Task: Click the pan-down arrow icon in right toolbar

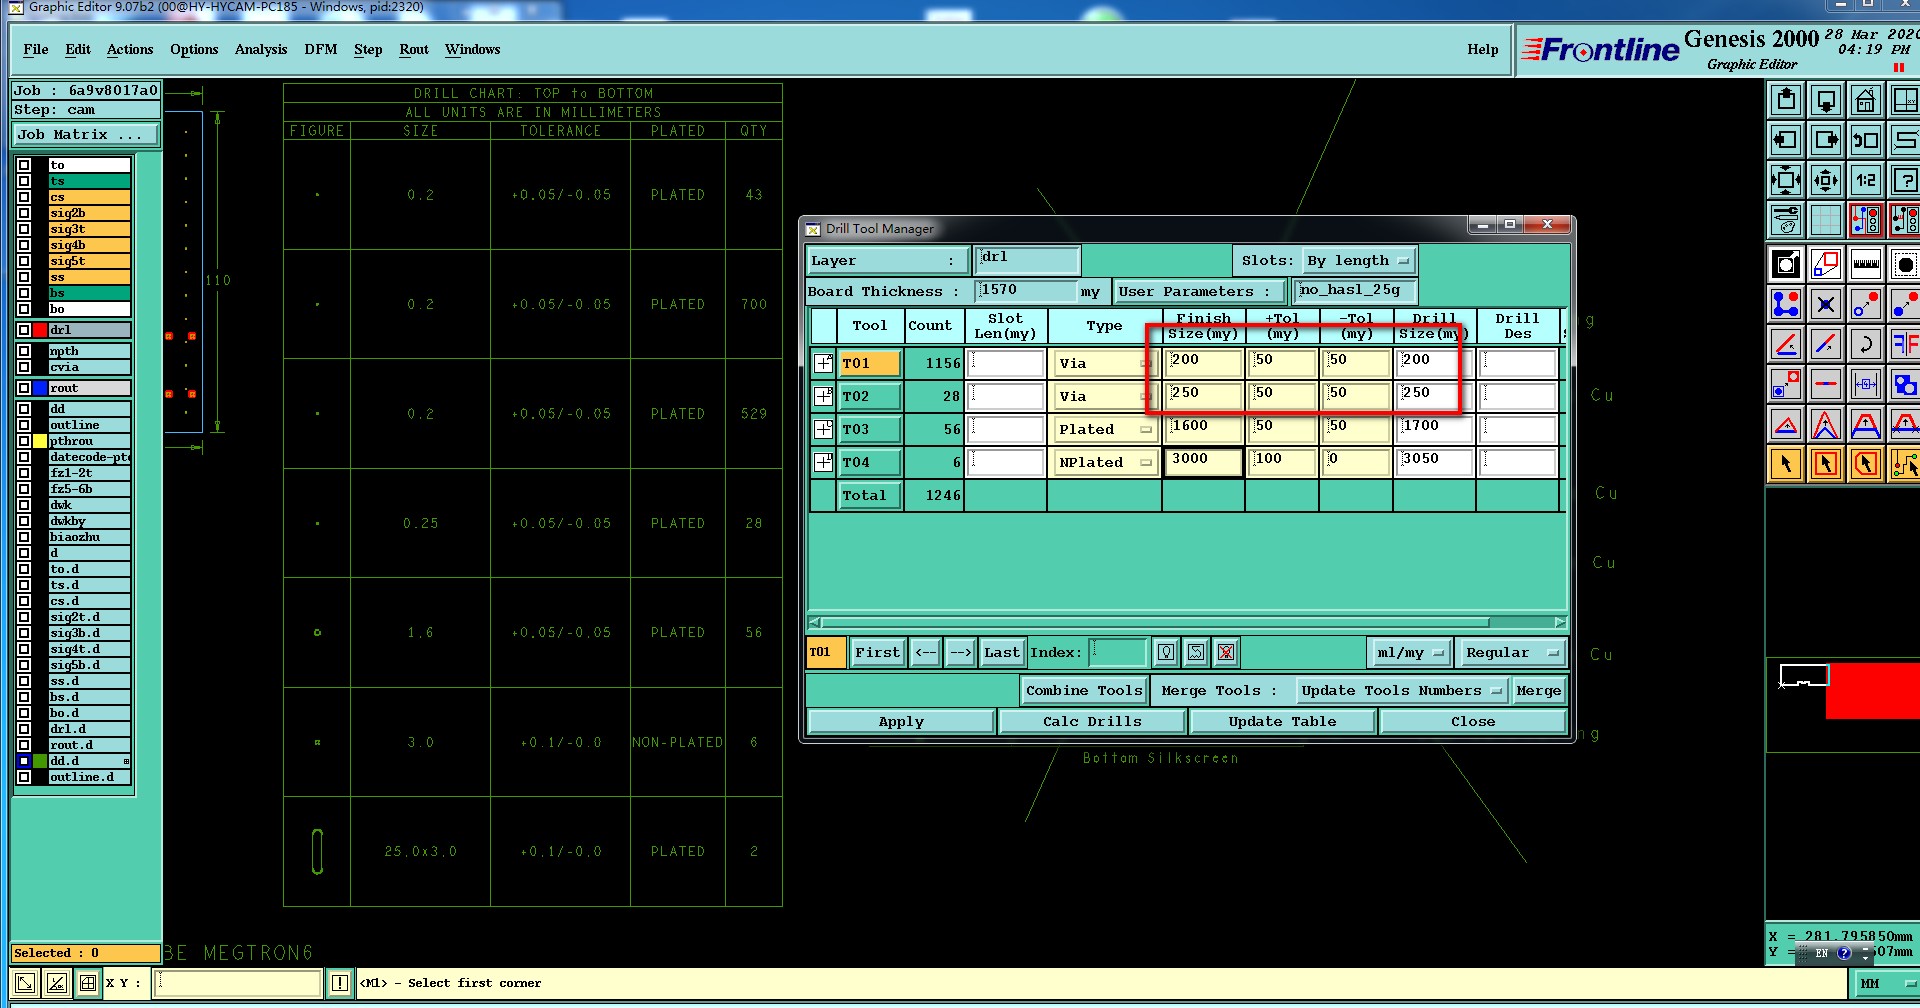Action: pyautogui.click(x=1826, y=100)
